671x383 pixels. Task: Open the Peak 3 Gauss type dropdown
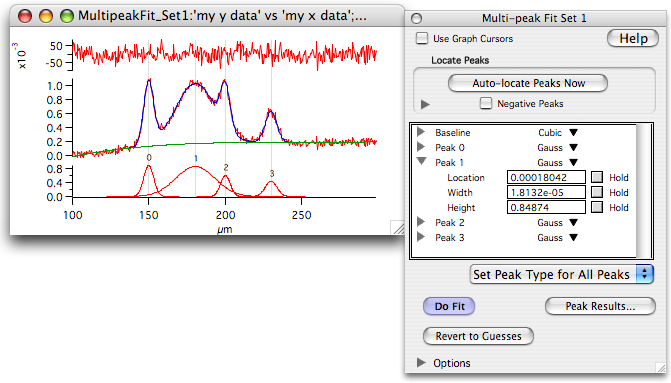point(573,238)
